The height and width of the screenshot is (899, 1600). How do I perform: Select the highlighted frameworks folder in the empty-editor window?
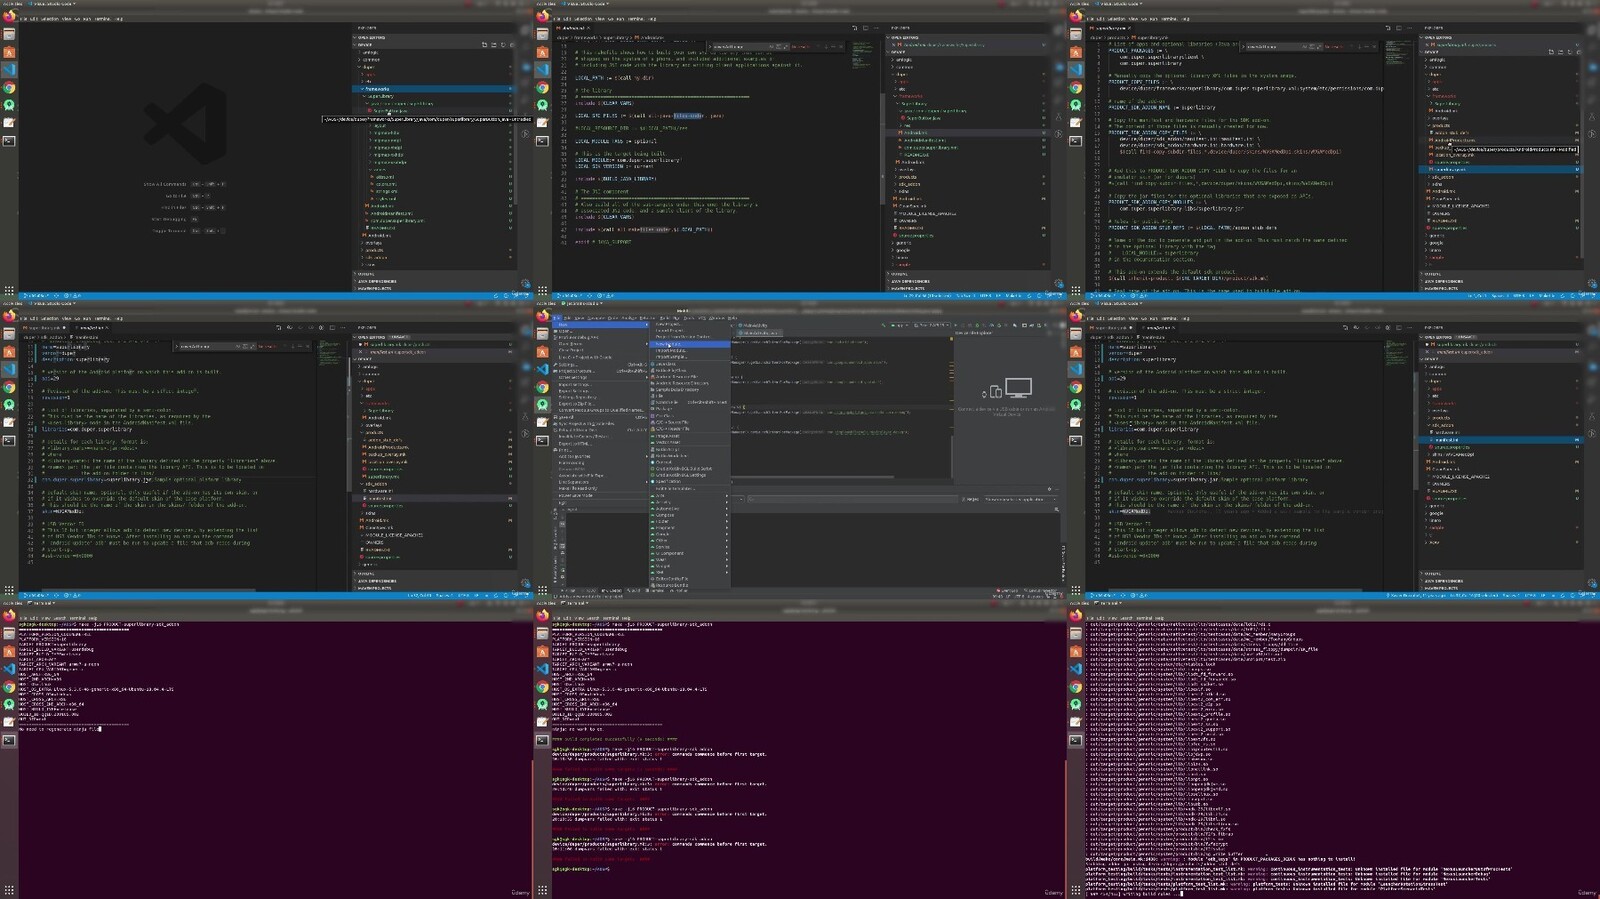(x=436, y=89)
